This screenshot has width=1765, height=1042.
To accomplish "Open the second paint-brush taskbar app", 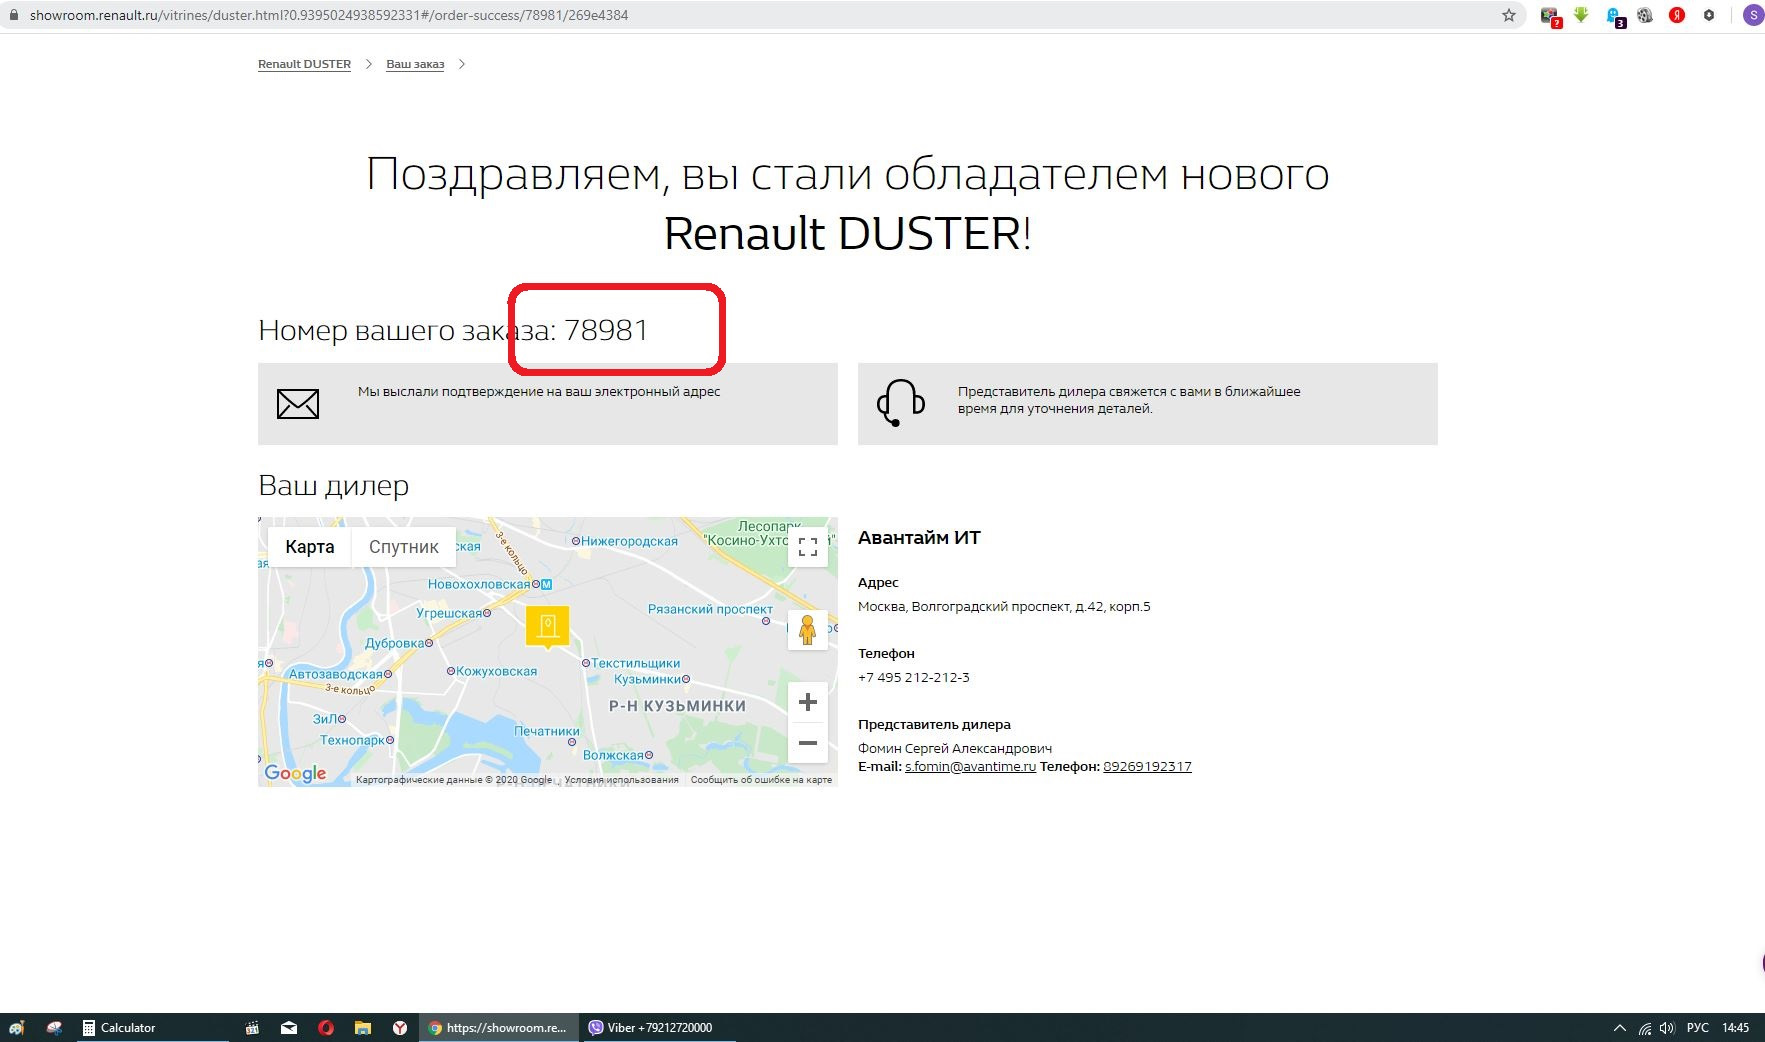I will click(54, 1028).
